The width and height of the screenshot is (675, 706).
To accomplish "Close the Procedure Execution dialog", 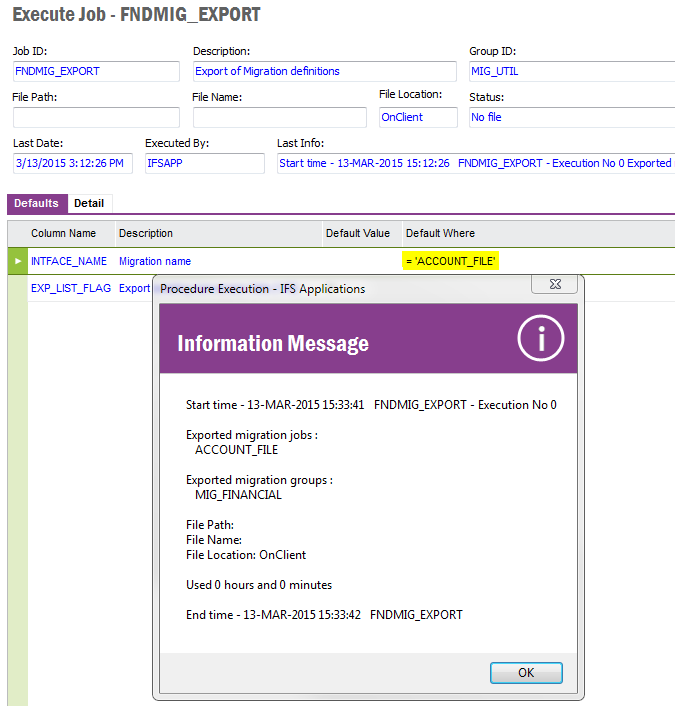I will [x=555, y=284].
